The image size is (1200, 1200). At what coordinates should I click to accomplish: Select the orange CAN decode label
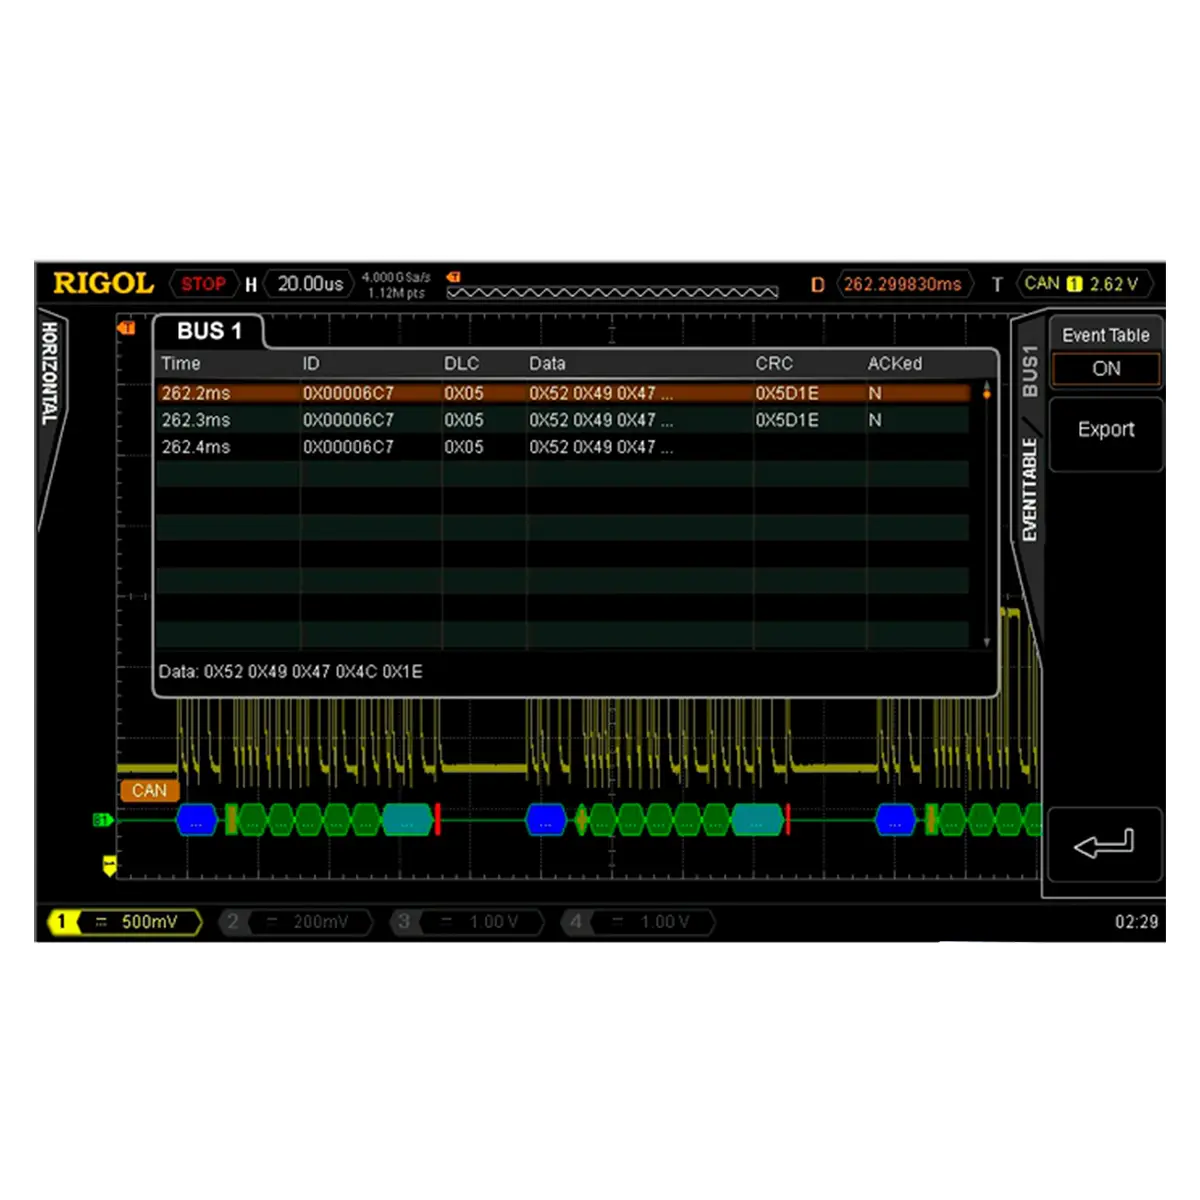pos(149,790)
